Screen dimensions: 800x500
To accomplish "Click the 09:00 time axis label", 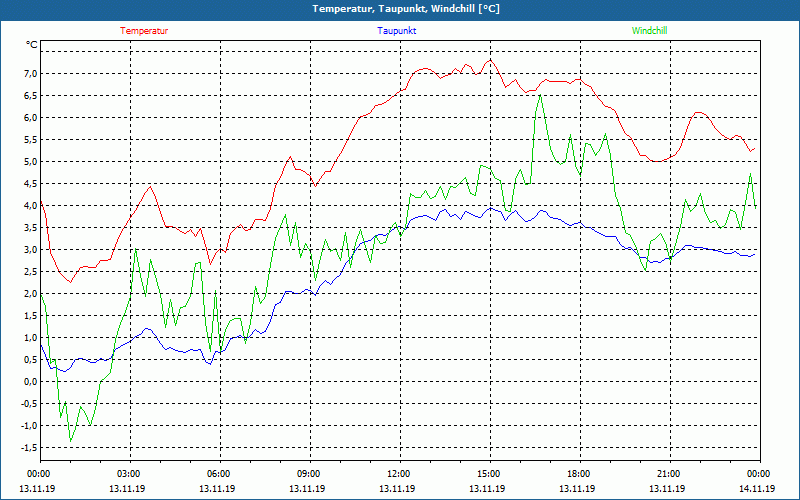I will coord(310,474).
